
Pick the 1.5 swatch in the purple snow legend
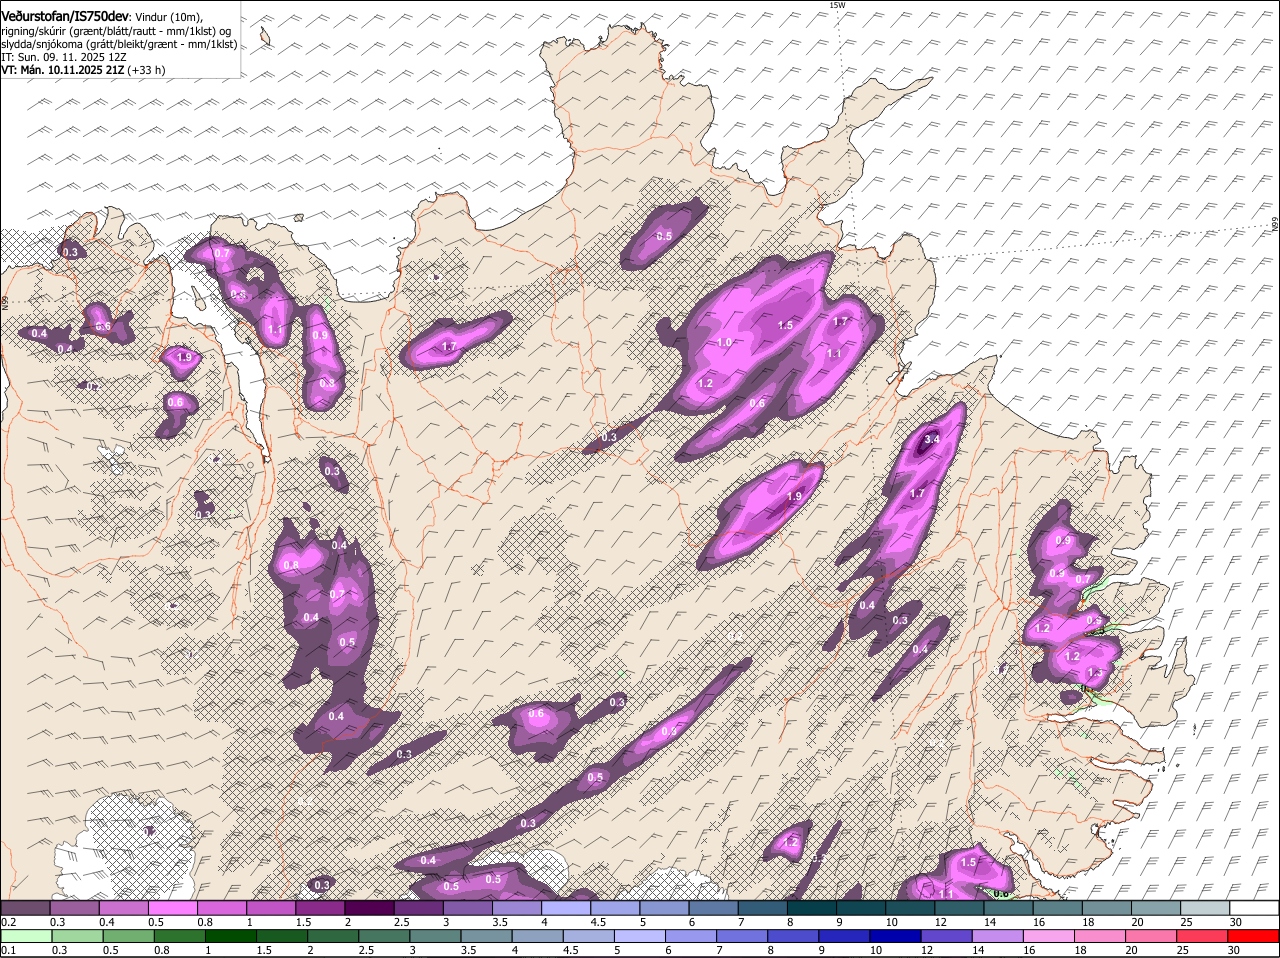pyautogui.click(x=320, y=907)
